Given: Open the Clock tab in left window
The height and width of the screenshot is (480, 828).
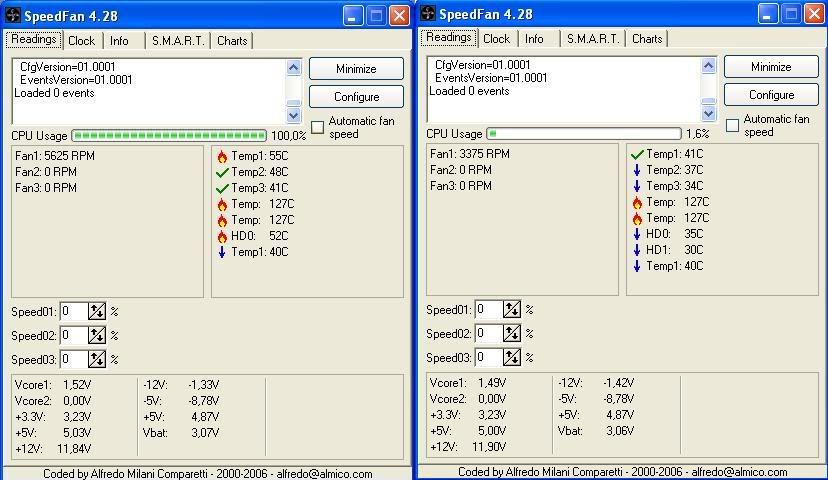Looking at the screenshot, I should point(81,41).
